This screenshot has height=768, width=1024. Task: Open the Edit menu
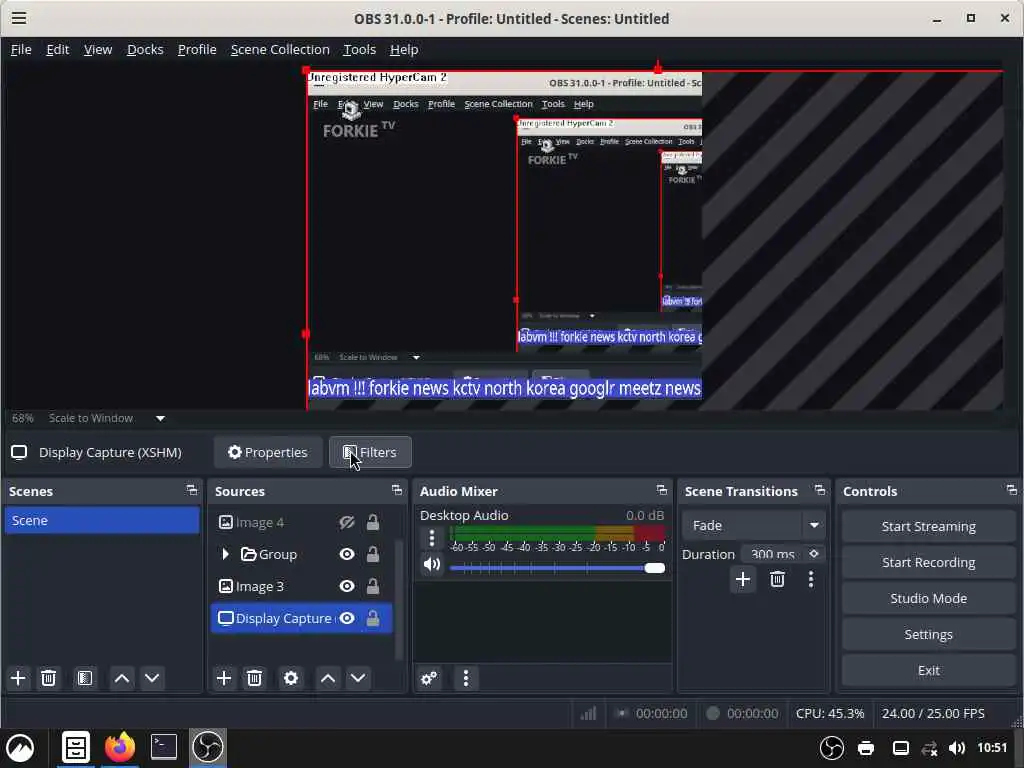57,50
